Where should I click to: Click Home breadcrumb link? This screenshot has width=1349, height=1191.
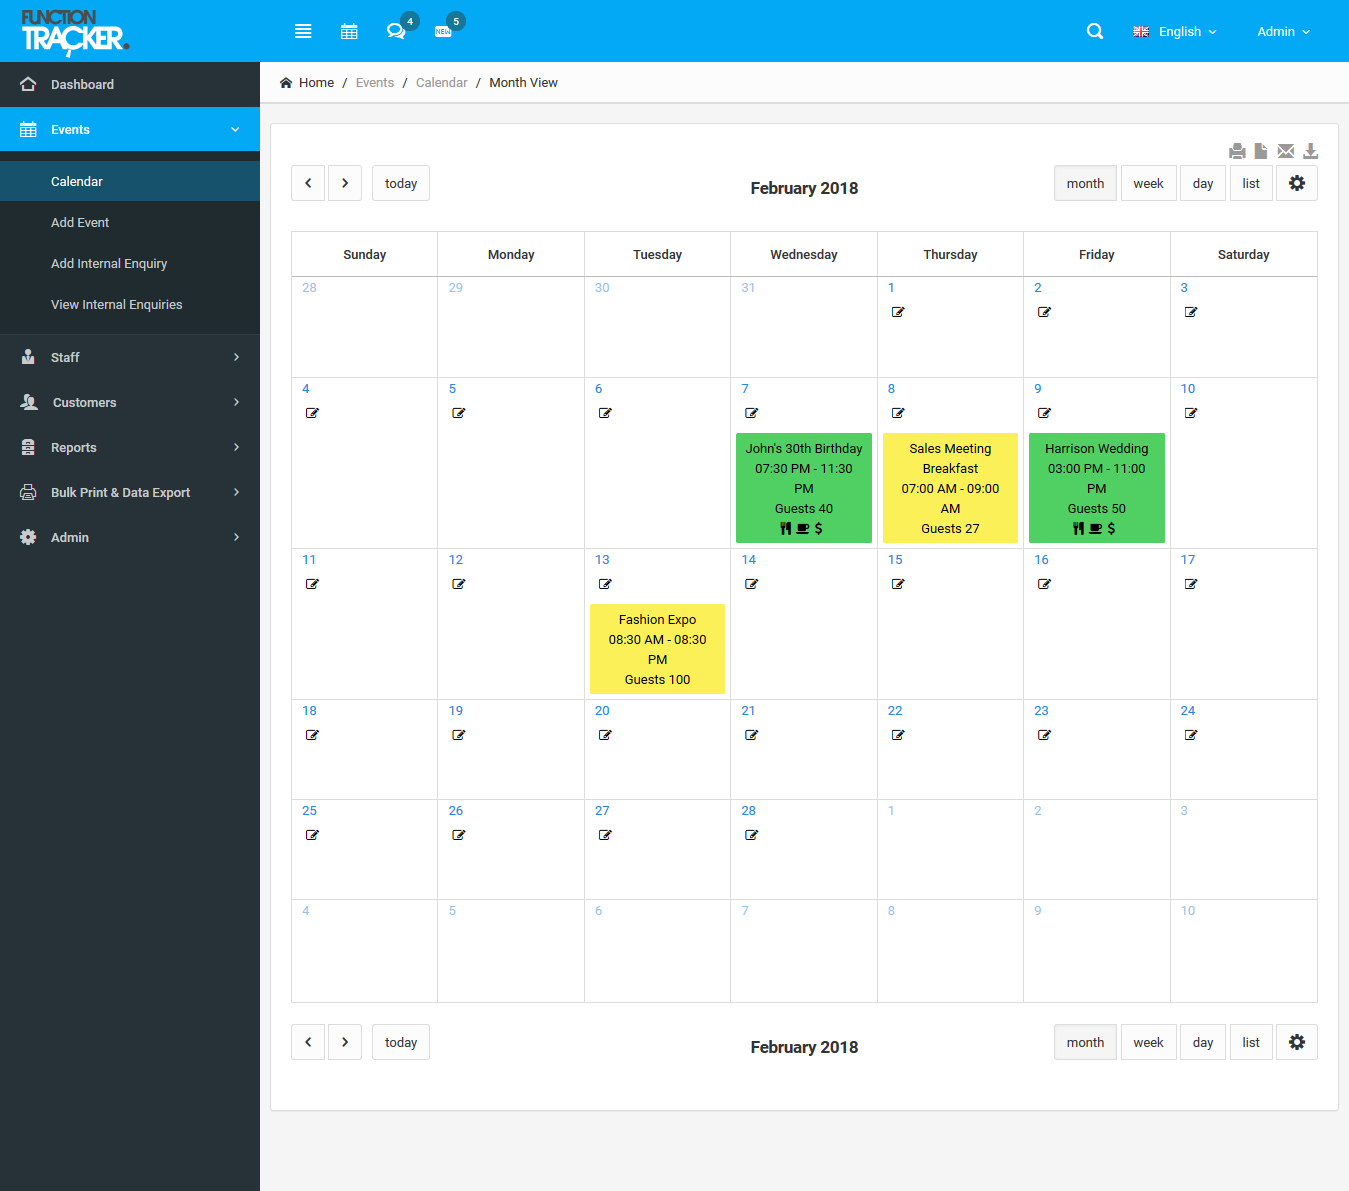[x=316, y=83]
